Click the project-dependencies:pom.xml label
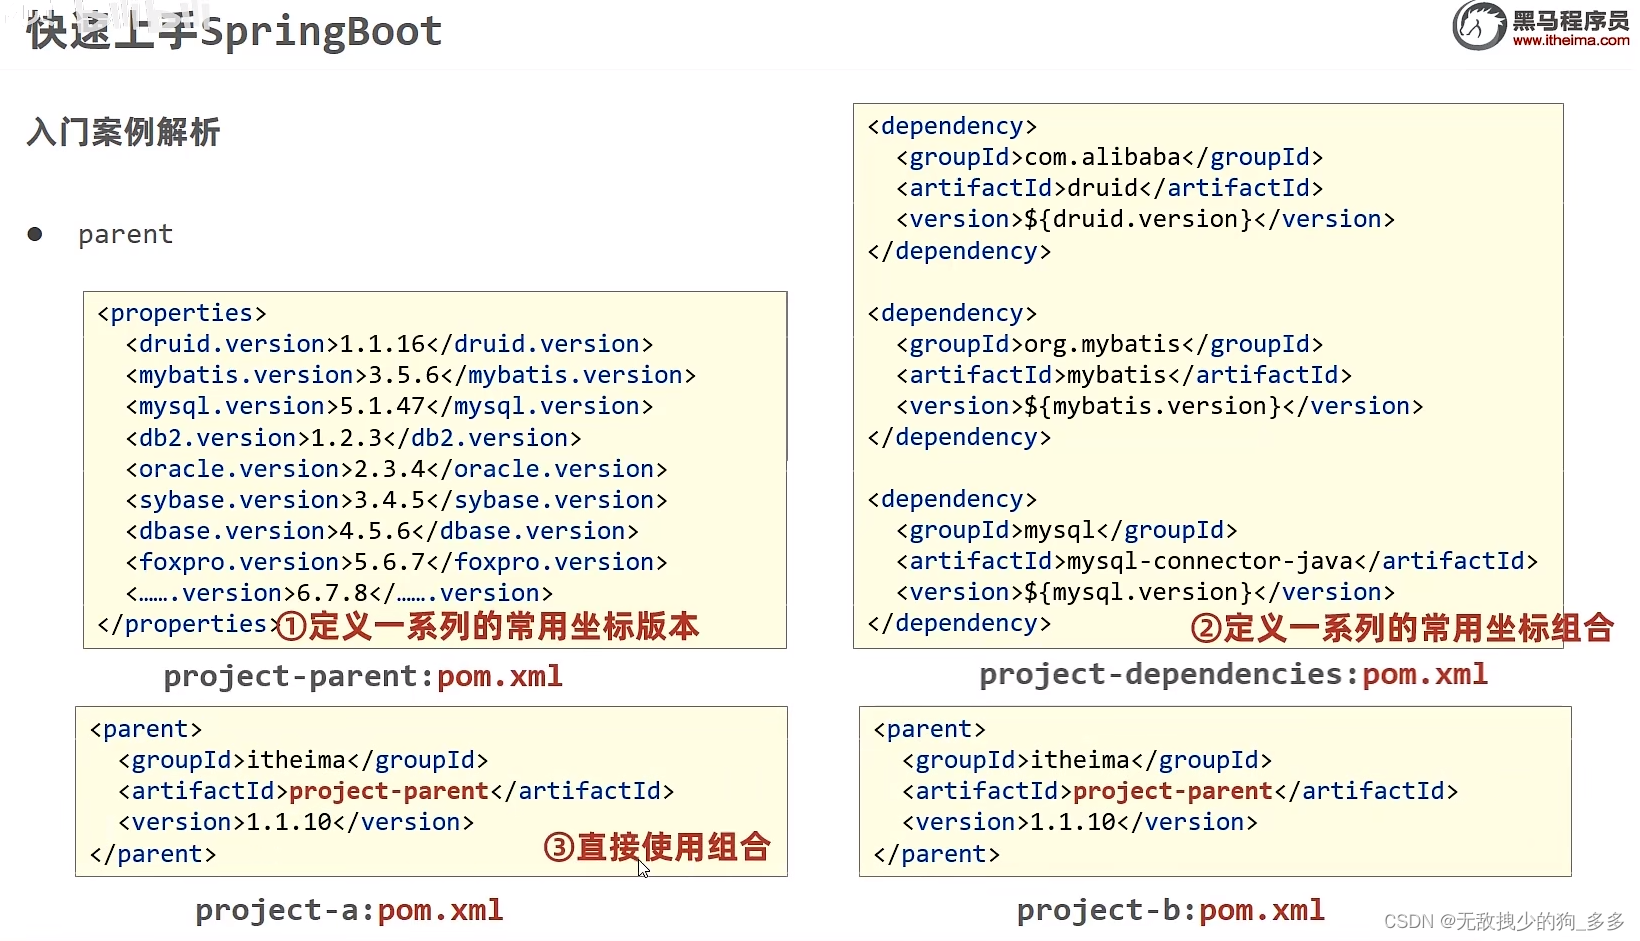The height and width of the screenshot is (941, 1640). tap(1233, 674)
